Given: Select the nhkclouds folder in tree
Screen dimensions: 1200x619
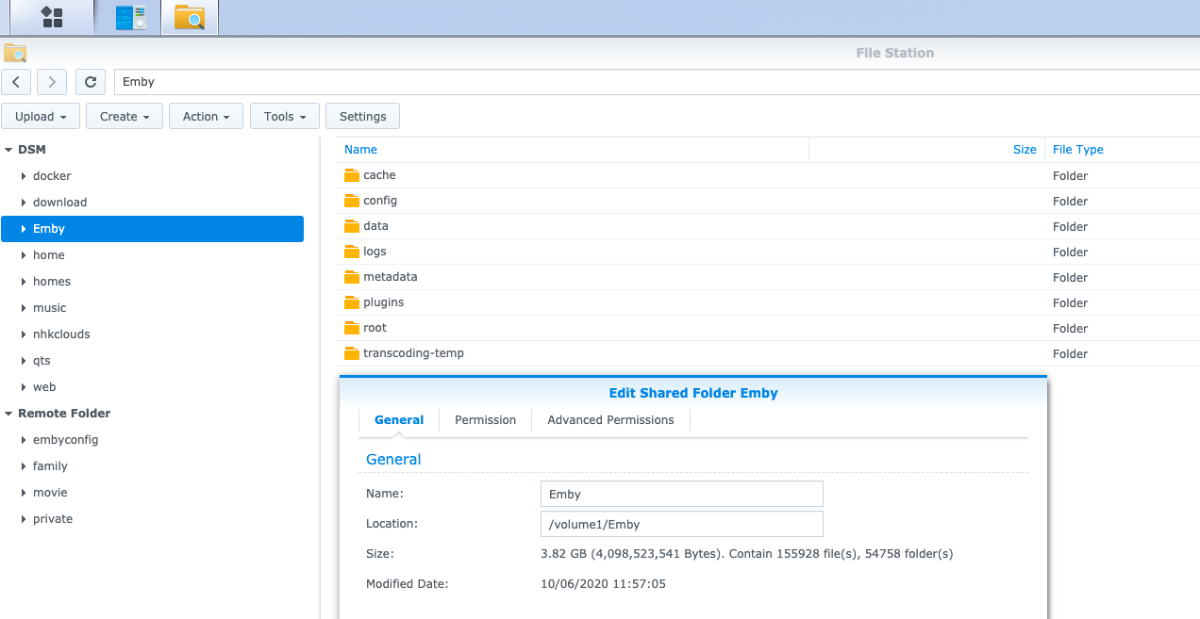Looking at the screenshot, I should pos(61,334).
